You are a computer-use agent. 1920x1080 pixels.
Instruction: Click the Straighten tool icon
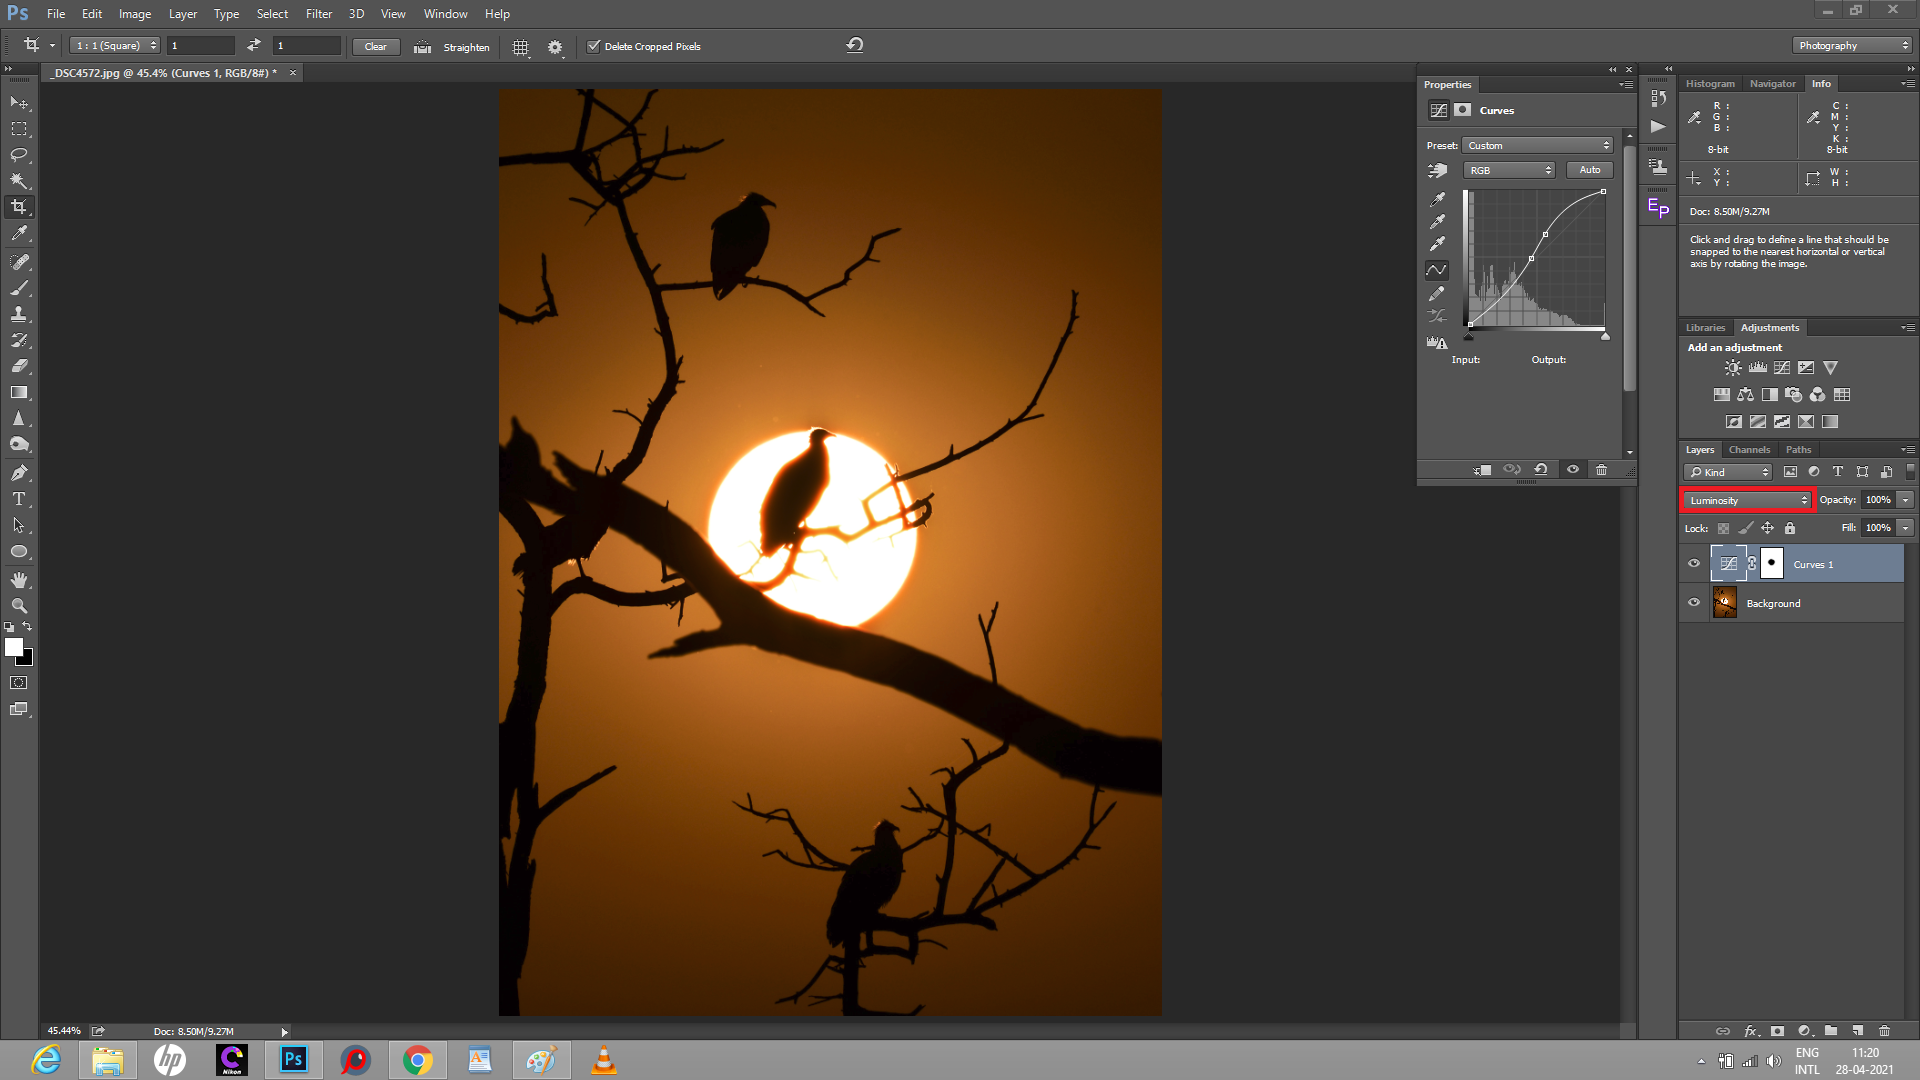423,47
